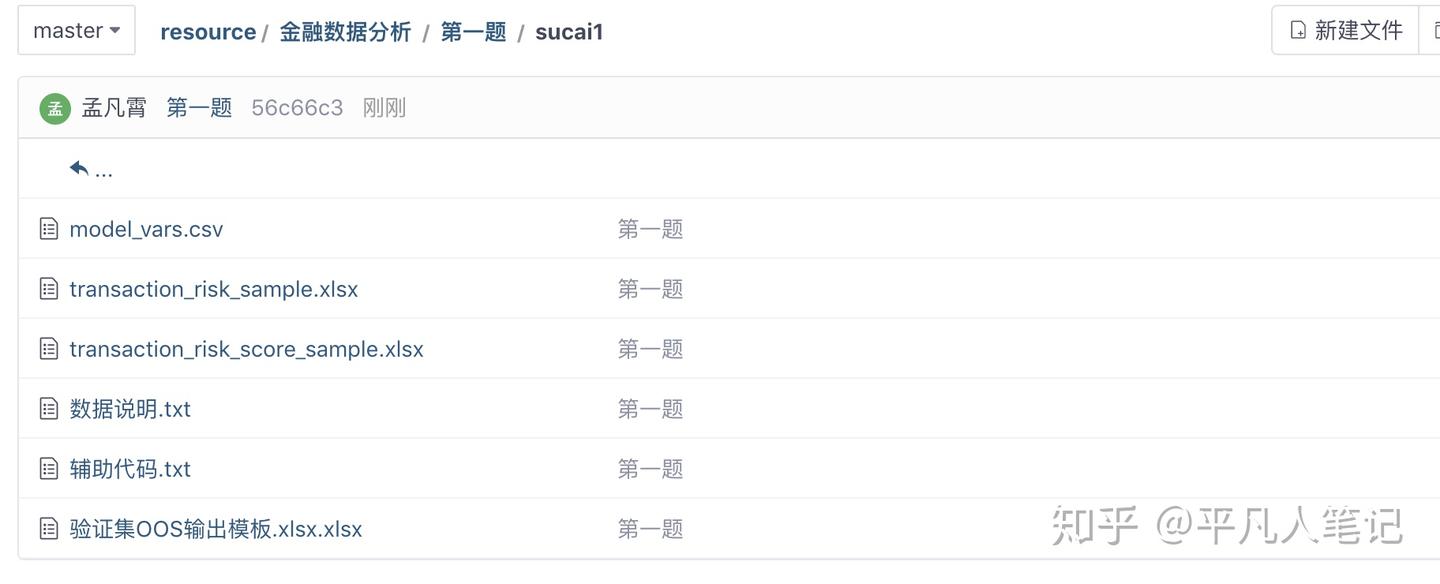1440x584 pixels.
Task: Navigate to the 第一题 breadcrumb folder
Action: 473,32
